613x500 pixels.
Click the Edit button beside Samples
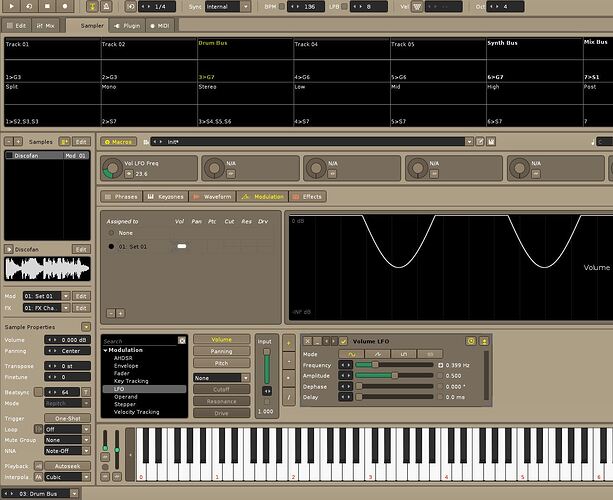81,142
